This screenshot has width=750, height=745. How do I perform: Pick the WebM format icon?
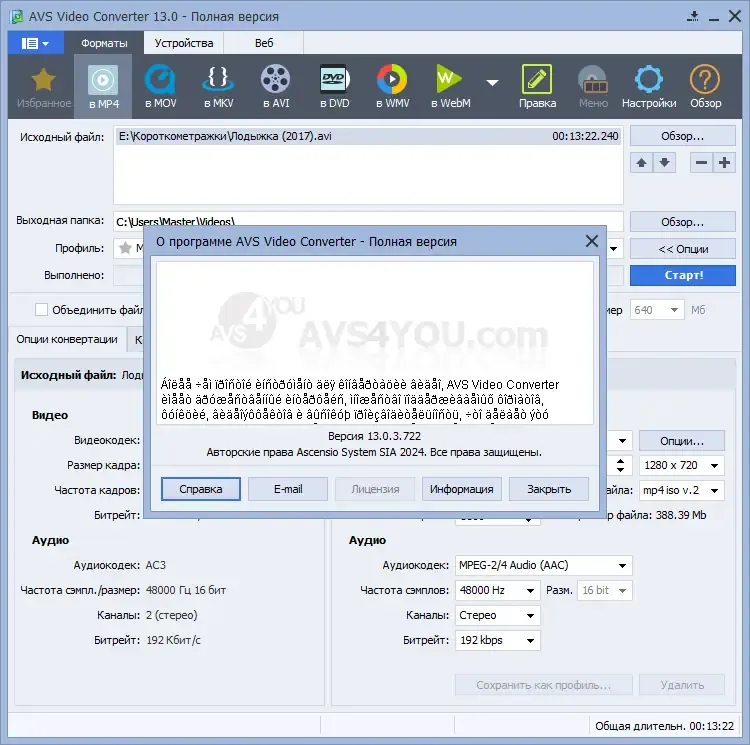[450, 87]
